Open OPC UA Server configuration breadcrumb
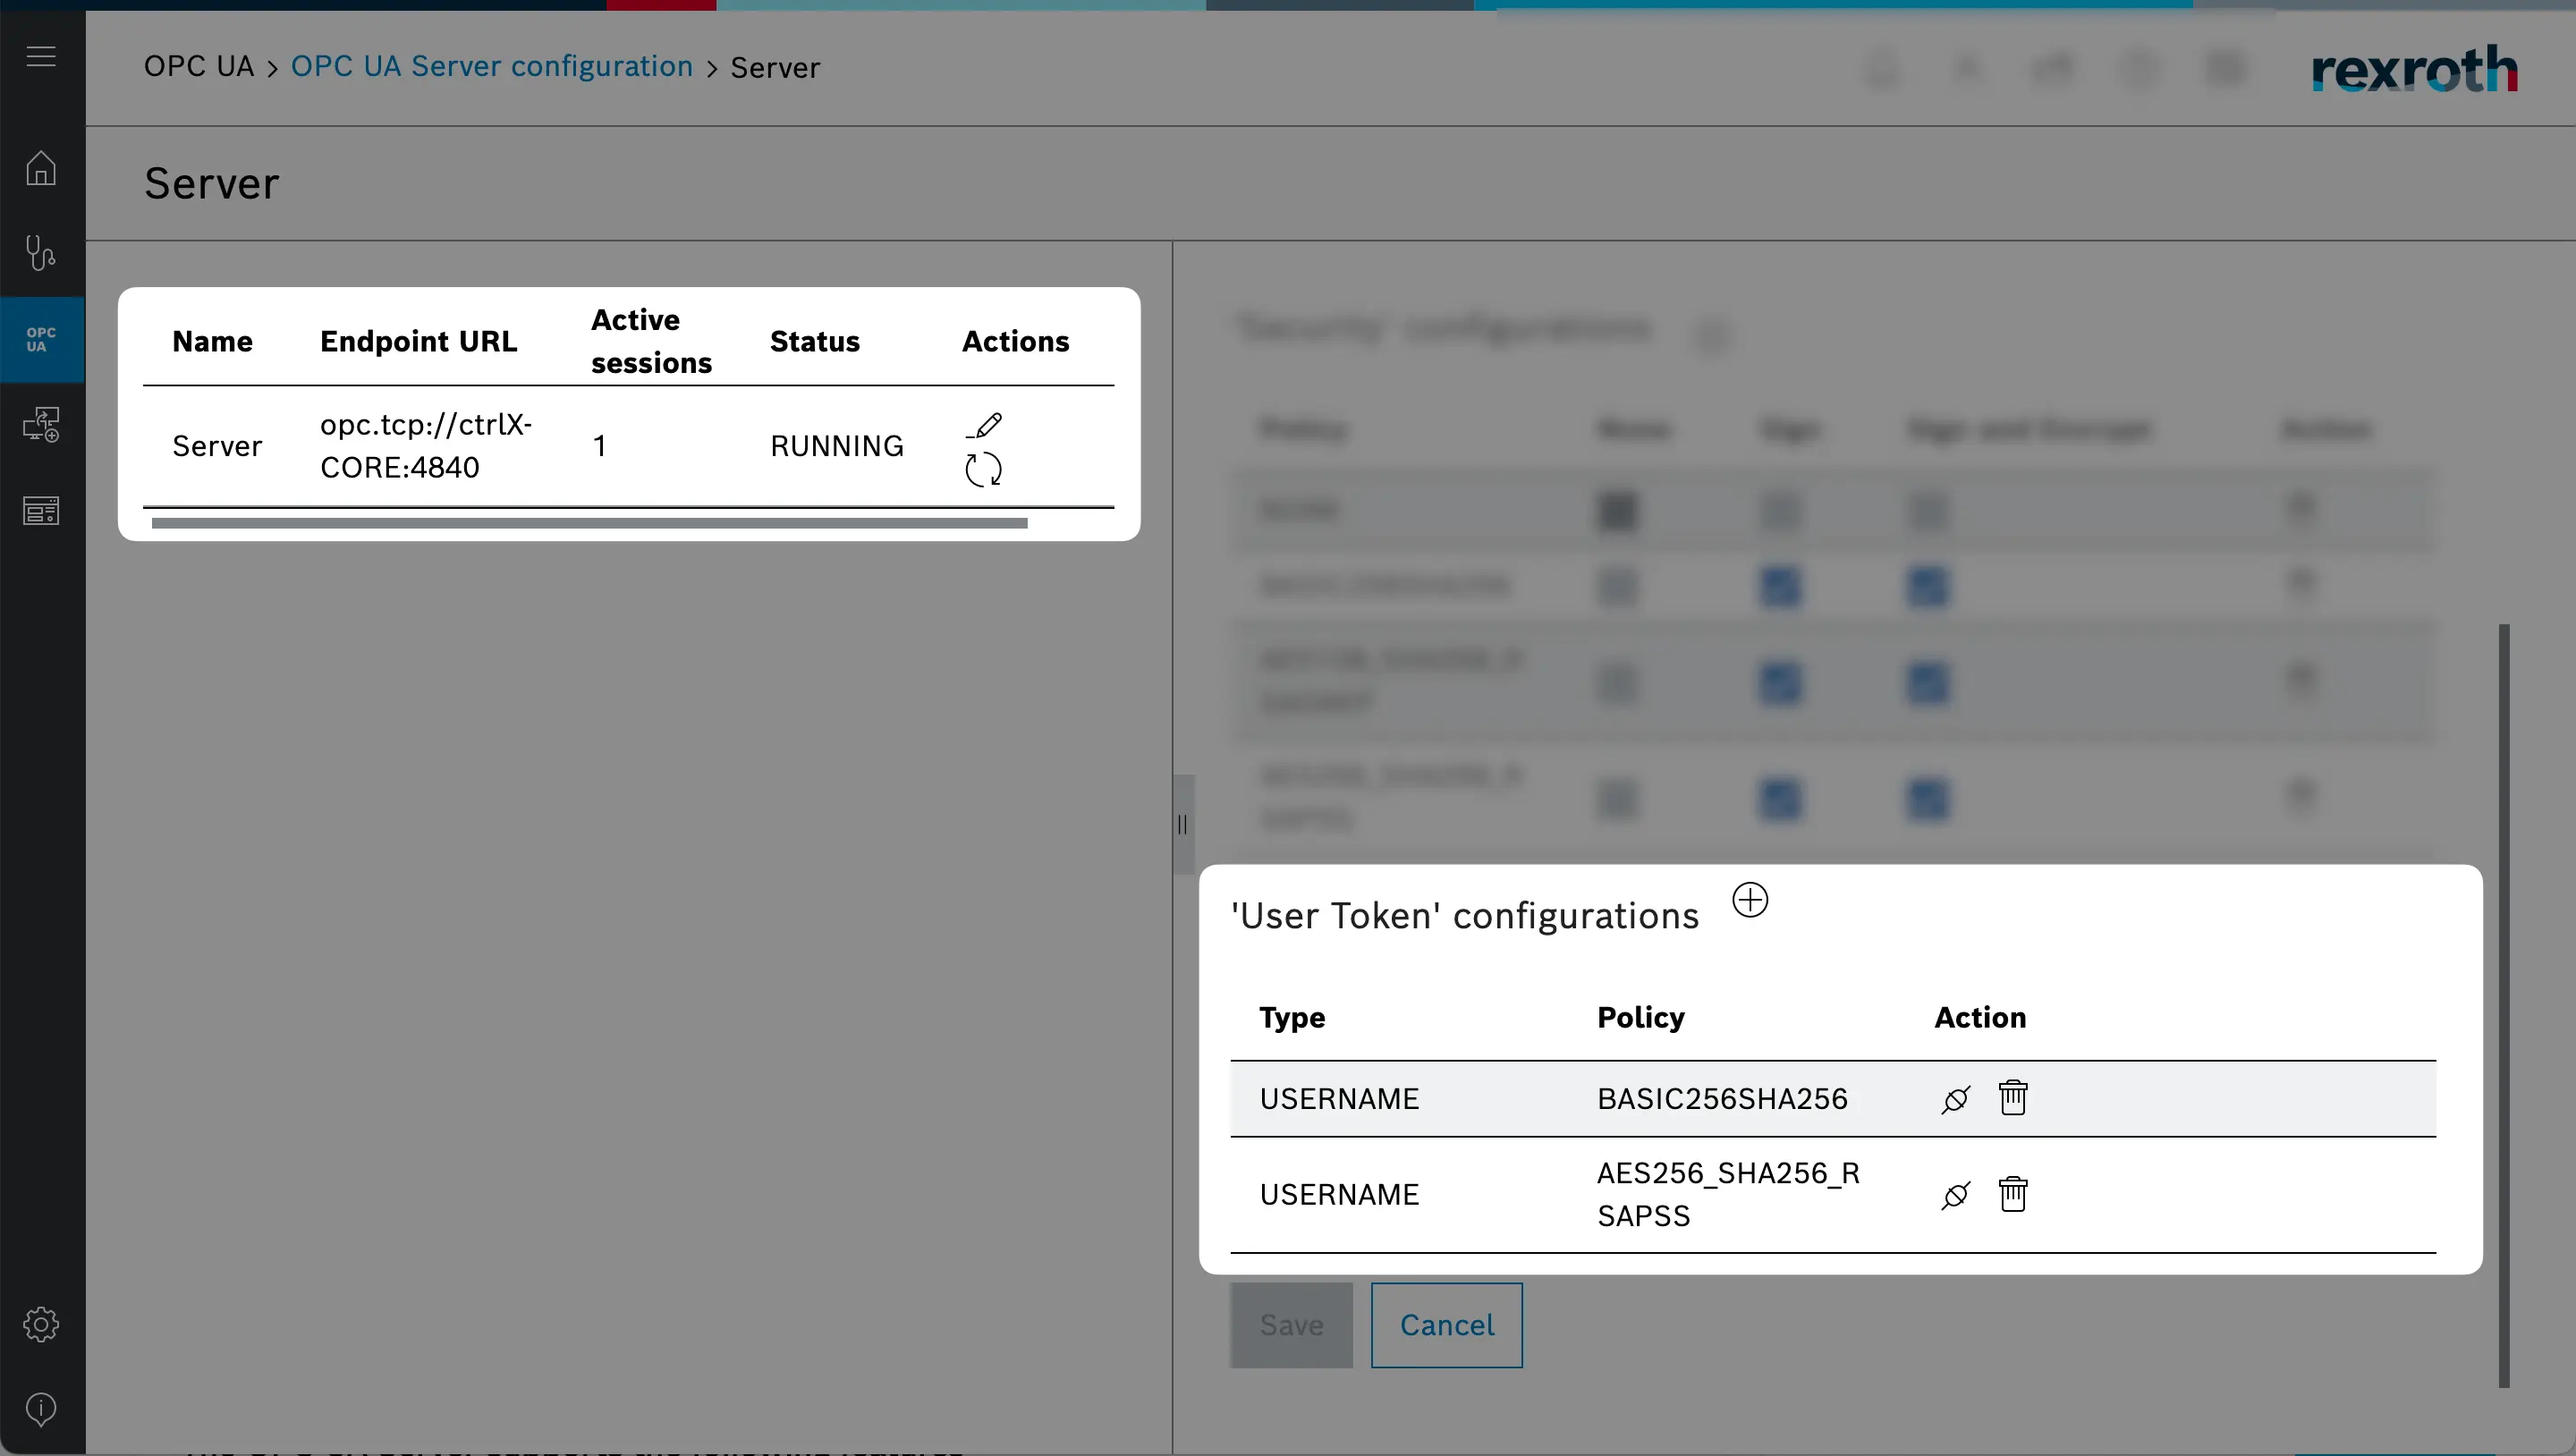The image size is (2576, 1456). pyautogui.click(x=491, y=67)
